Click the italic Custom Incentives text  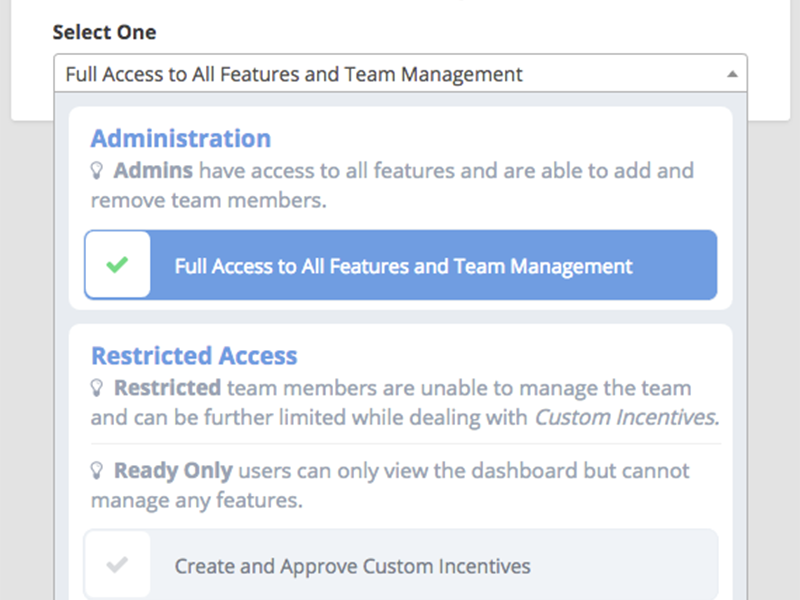tap(626, 416)
